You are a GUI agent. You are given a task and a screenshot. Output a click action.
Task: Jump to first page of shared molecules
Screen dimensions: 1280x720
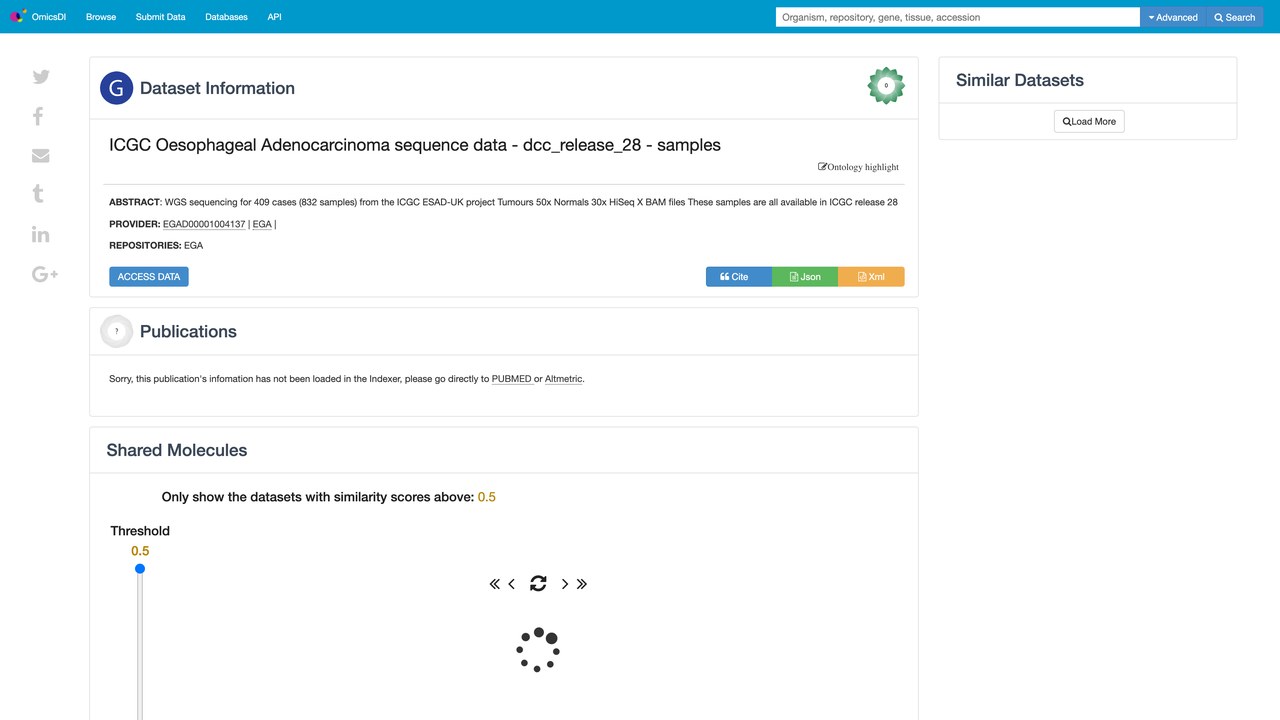494,584
